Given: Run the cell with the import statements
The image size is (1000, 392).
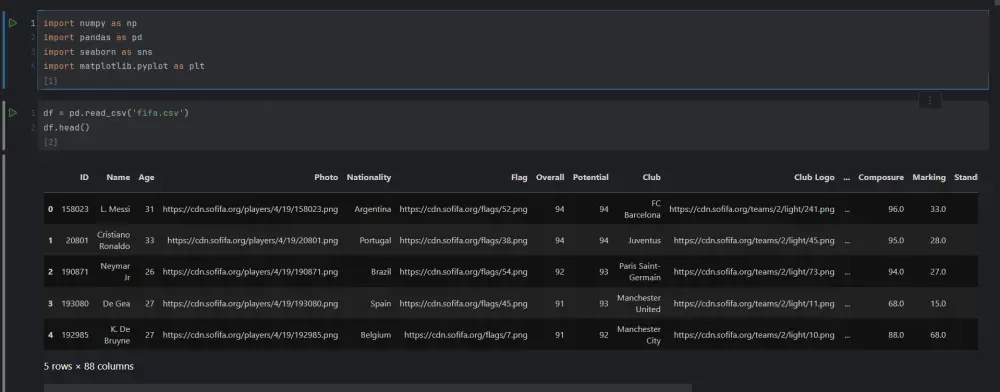Looking at the screenshot, I should (13, 23).
